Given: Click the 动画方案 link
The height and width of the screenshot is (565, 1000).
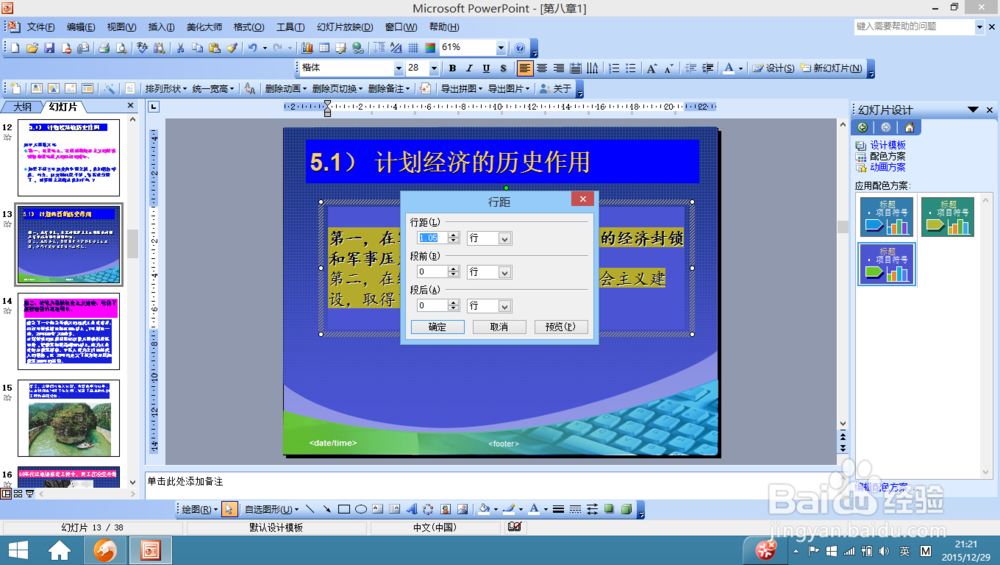Looking at the screenshot, I should point(888,167).
